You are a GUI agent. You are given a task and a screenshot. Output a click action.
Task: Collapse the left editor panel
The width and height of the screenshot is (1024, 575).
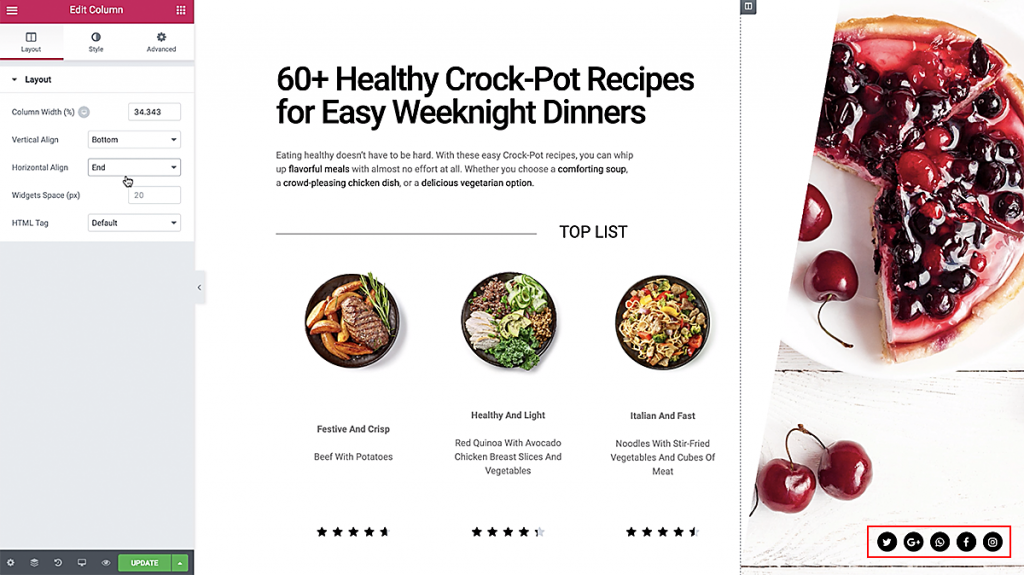click(x=199, y=288)
